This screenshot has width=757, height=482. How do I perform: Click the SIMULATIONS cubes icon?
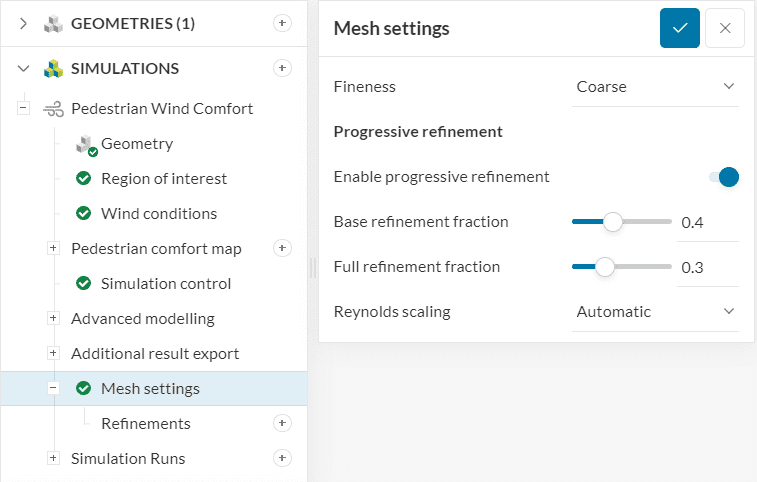tap(53, 69)
